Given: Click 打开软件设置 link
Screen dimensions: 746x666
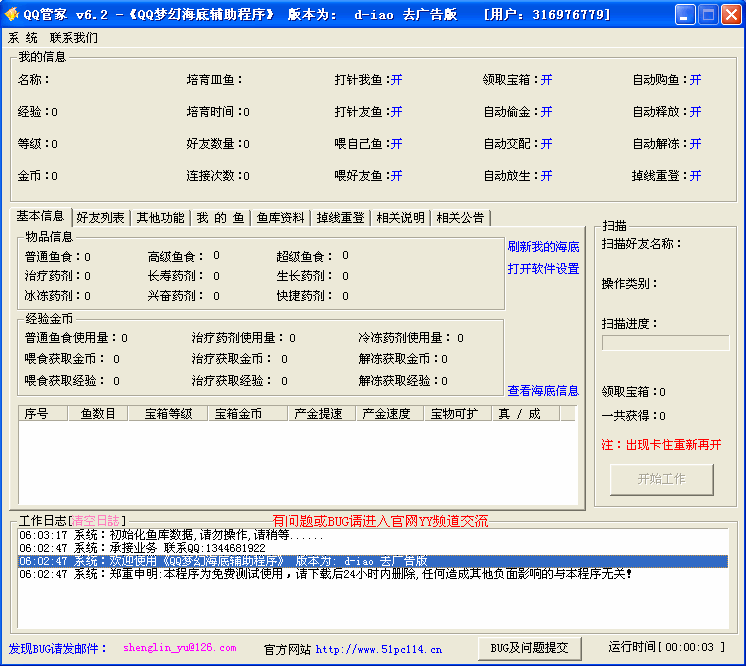Looking at the screenshot, I should click(543, 269).
